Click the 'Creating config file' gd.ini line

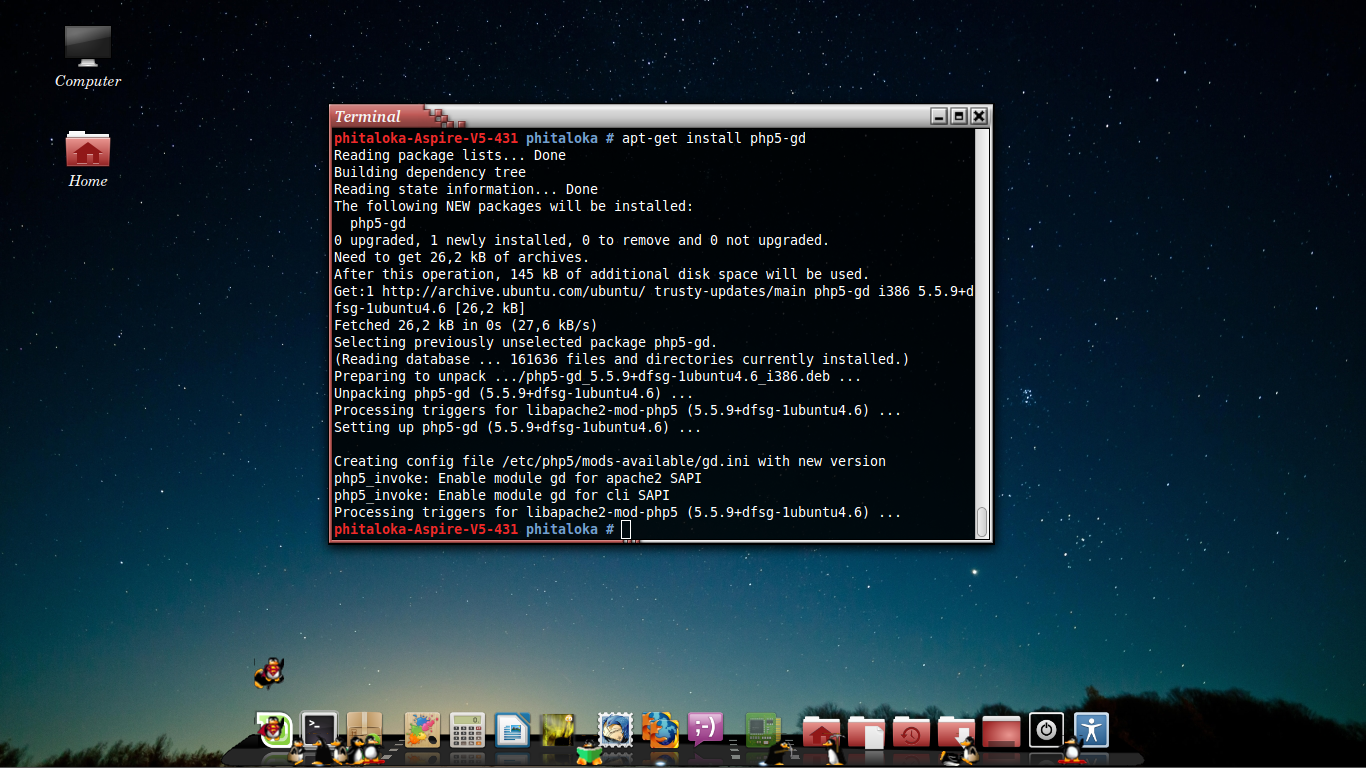coord(610,461)
